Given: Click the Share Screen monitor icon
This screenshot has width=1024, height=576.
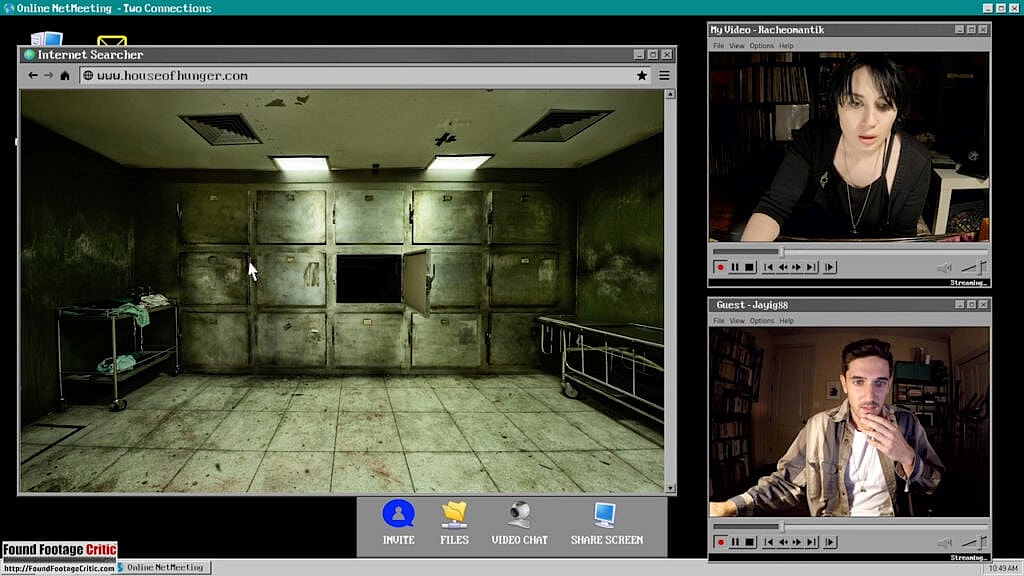Looking at the screenshot, I should (606, 515).
